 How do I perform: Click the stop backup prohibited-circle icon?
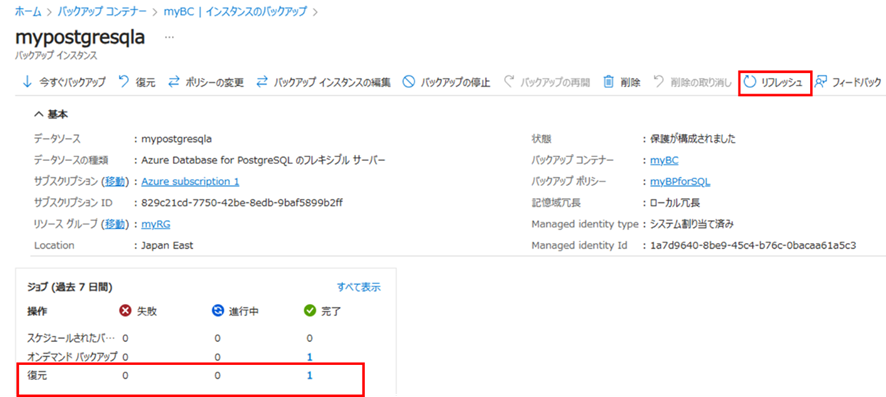pos(409,82)
